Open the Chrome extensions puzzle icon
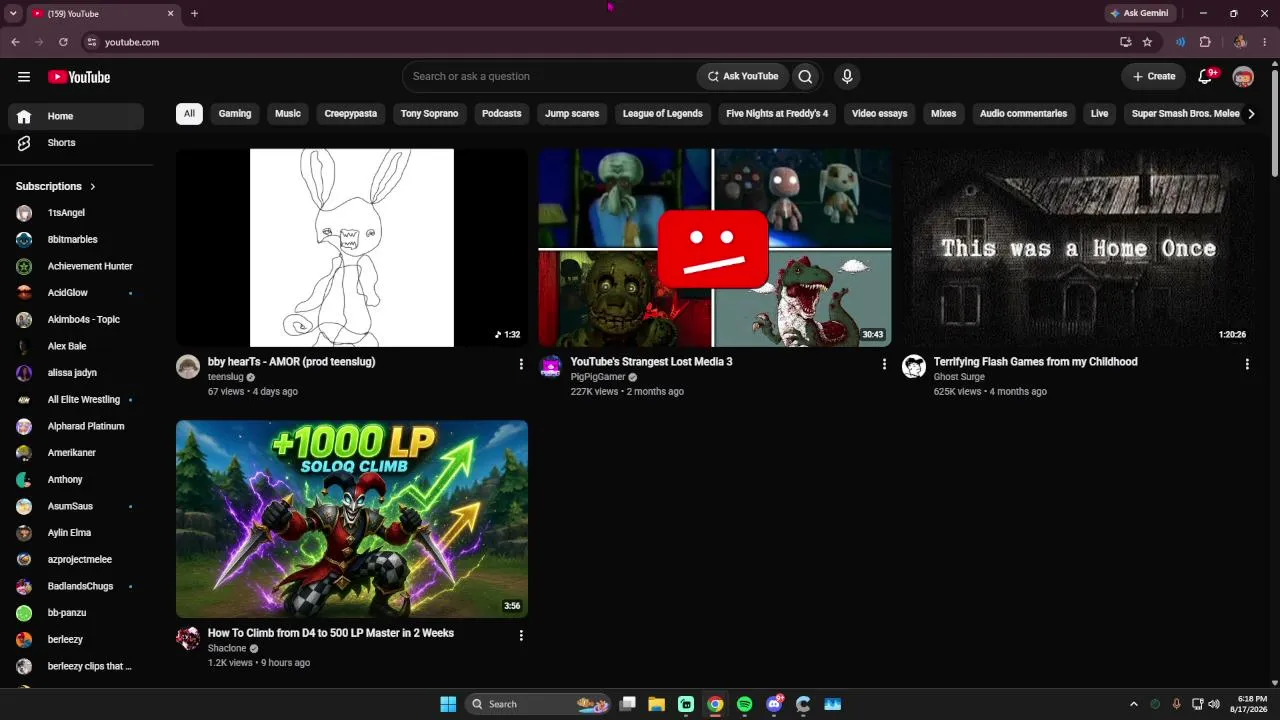The width and height of the screenshot is (1280, 720). coord(1205,42)
